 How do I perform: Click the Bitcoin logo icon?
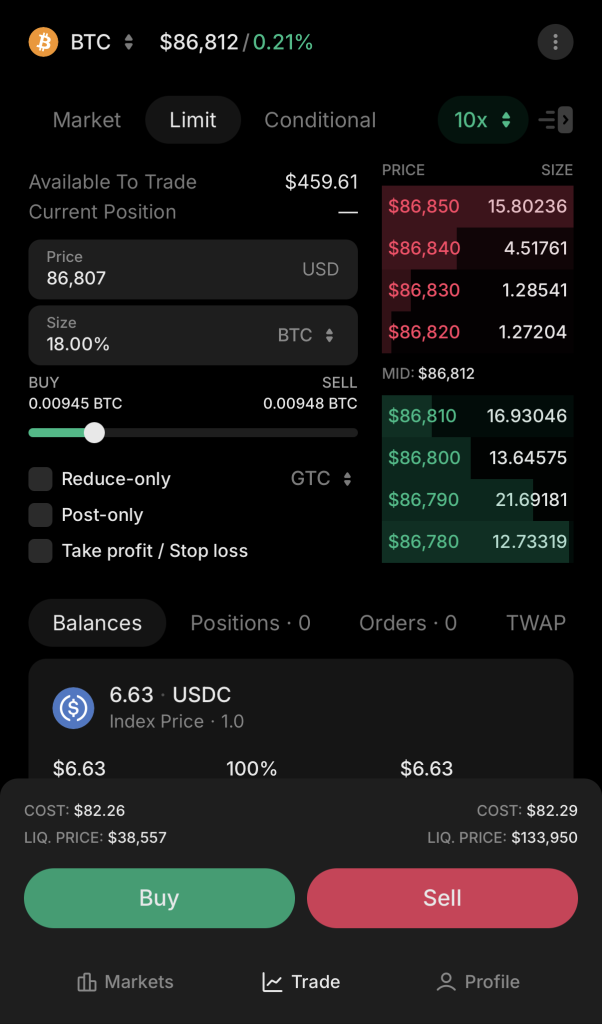(43, 42)
